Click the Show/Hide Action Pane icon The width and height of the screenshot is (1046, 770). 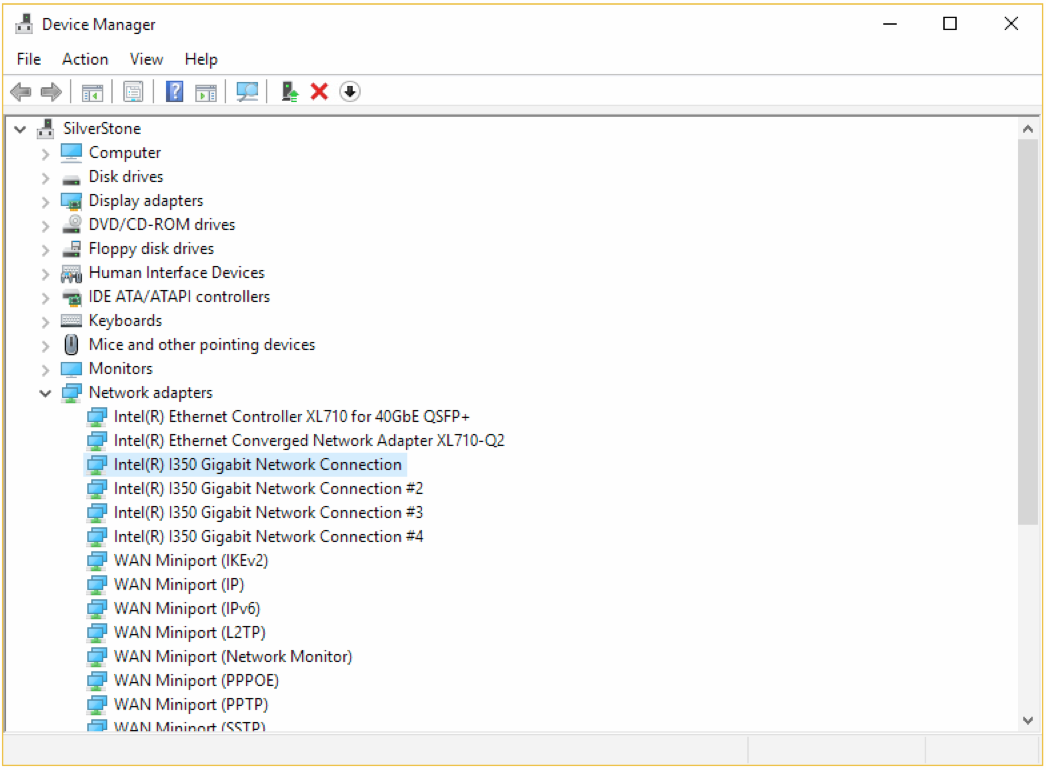206,91
